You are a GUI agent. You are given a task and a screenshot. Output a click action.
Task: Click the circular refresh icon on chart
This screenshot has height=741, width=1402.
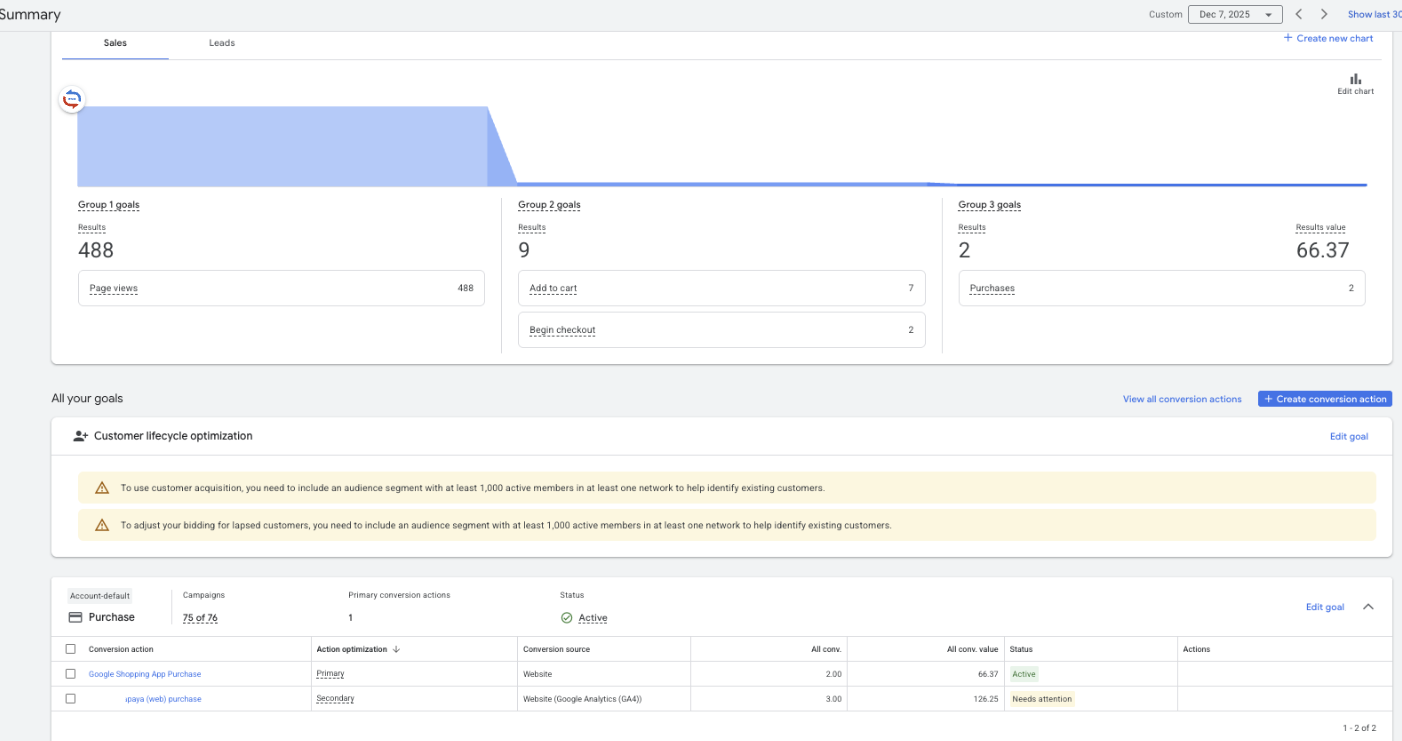point(72,99)
